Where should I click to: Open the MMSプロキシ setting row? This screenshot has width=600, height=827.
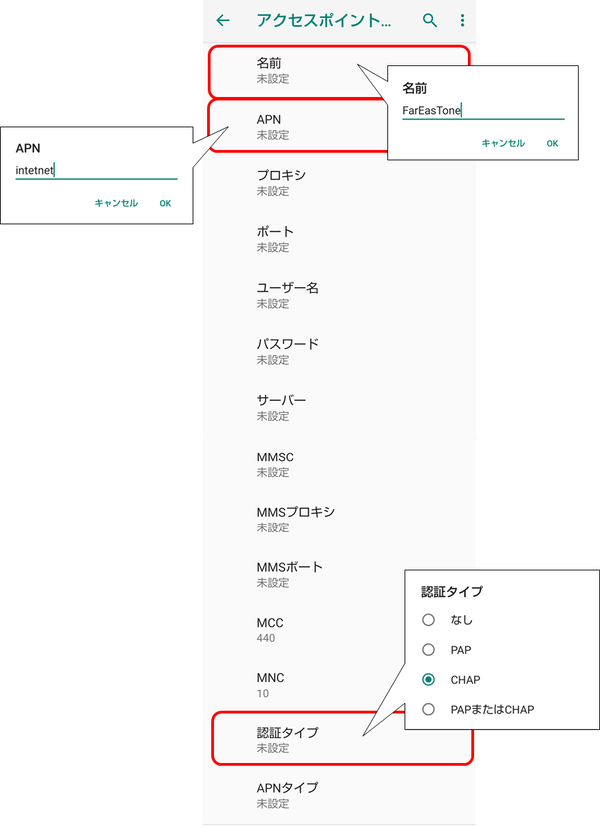pyautogui.click(x=339, y=519)
